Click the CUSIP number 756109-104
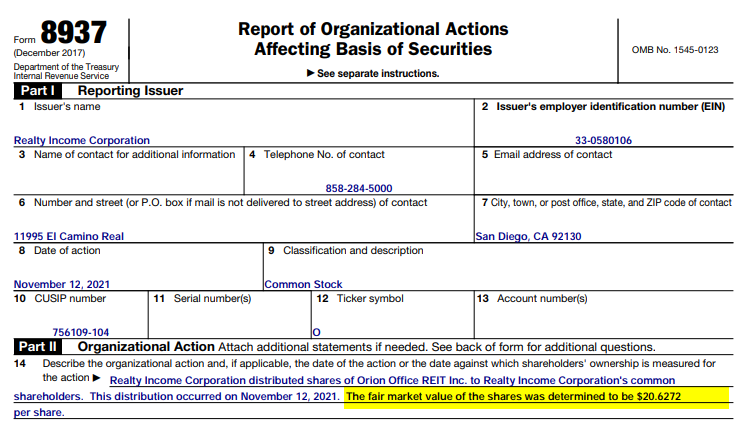 point(81,332)
